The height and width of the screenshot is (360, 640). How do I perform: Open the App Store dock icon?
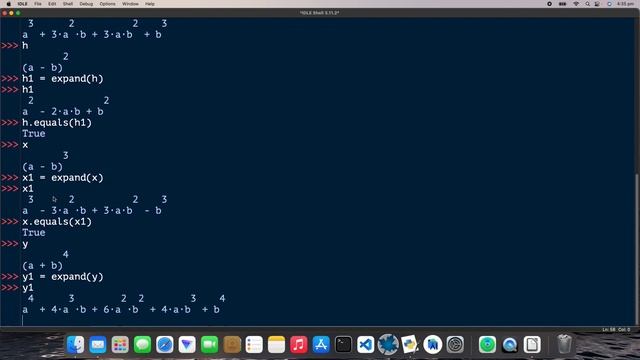pos(321,344)
